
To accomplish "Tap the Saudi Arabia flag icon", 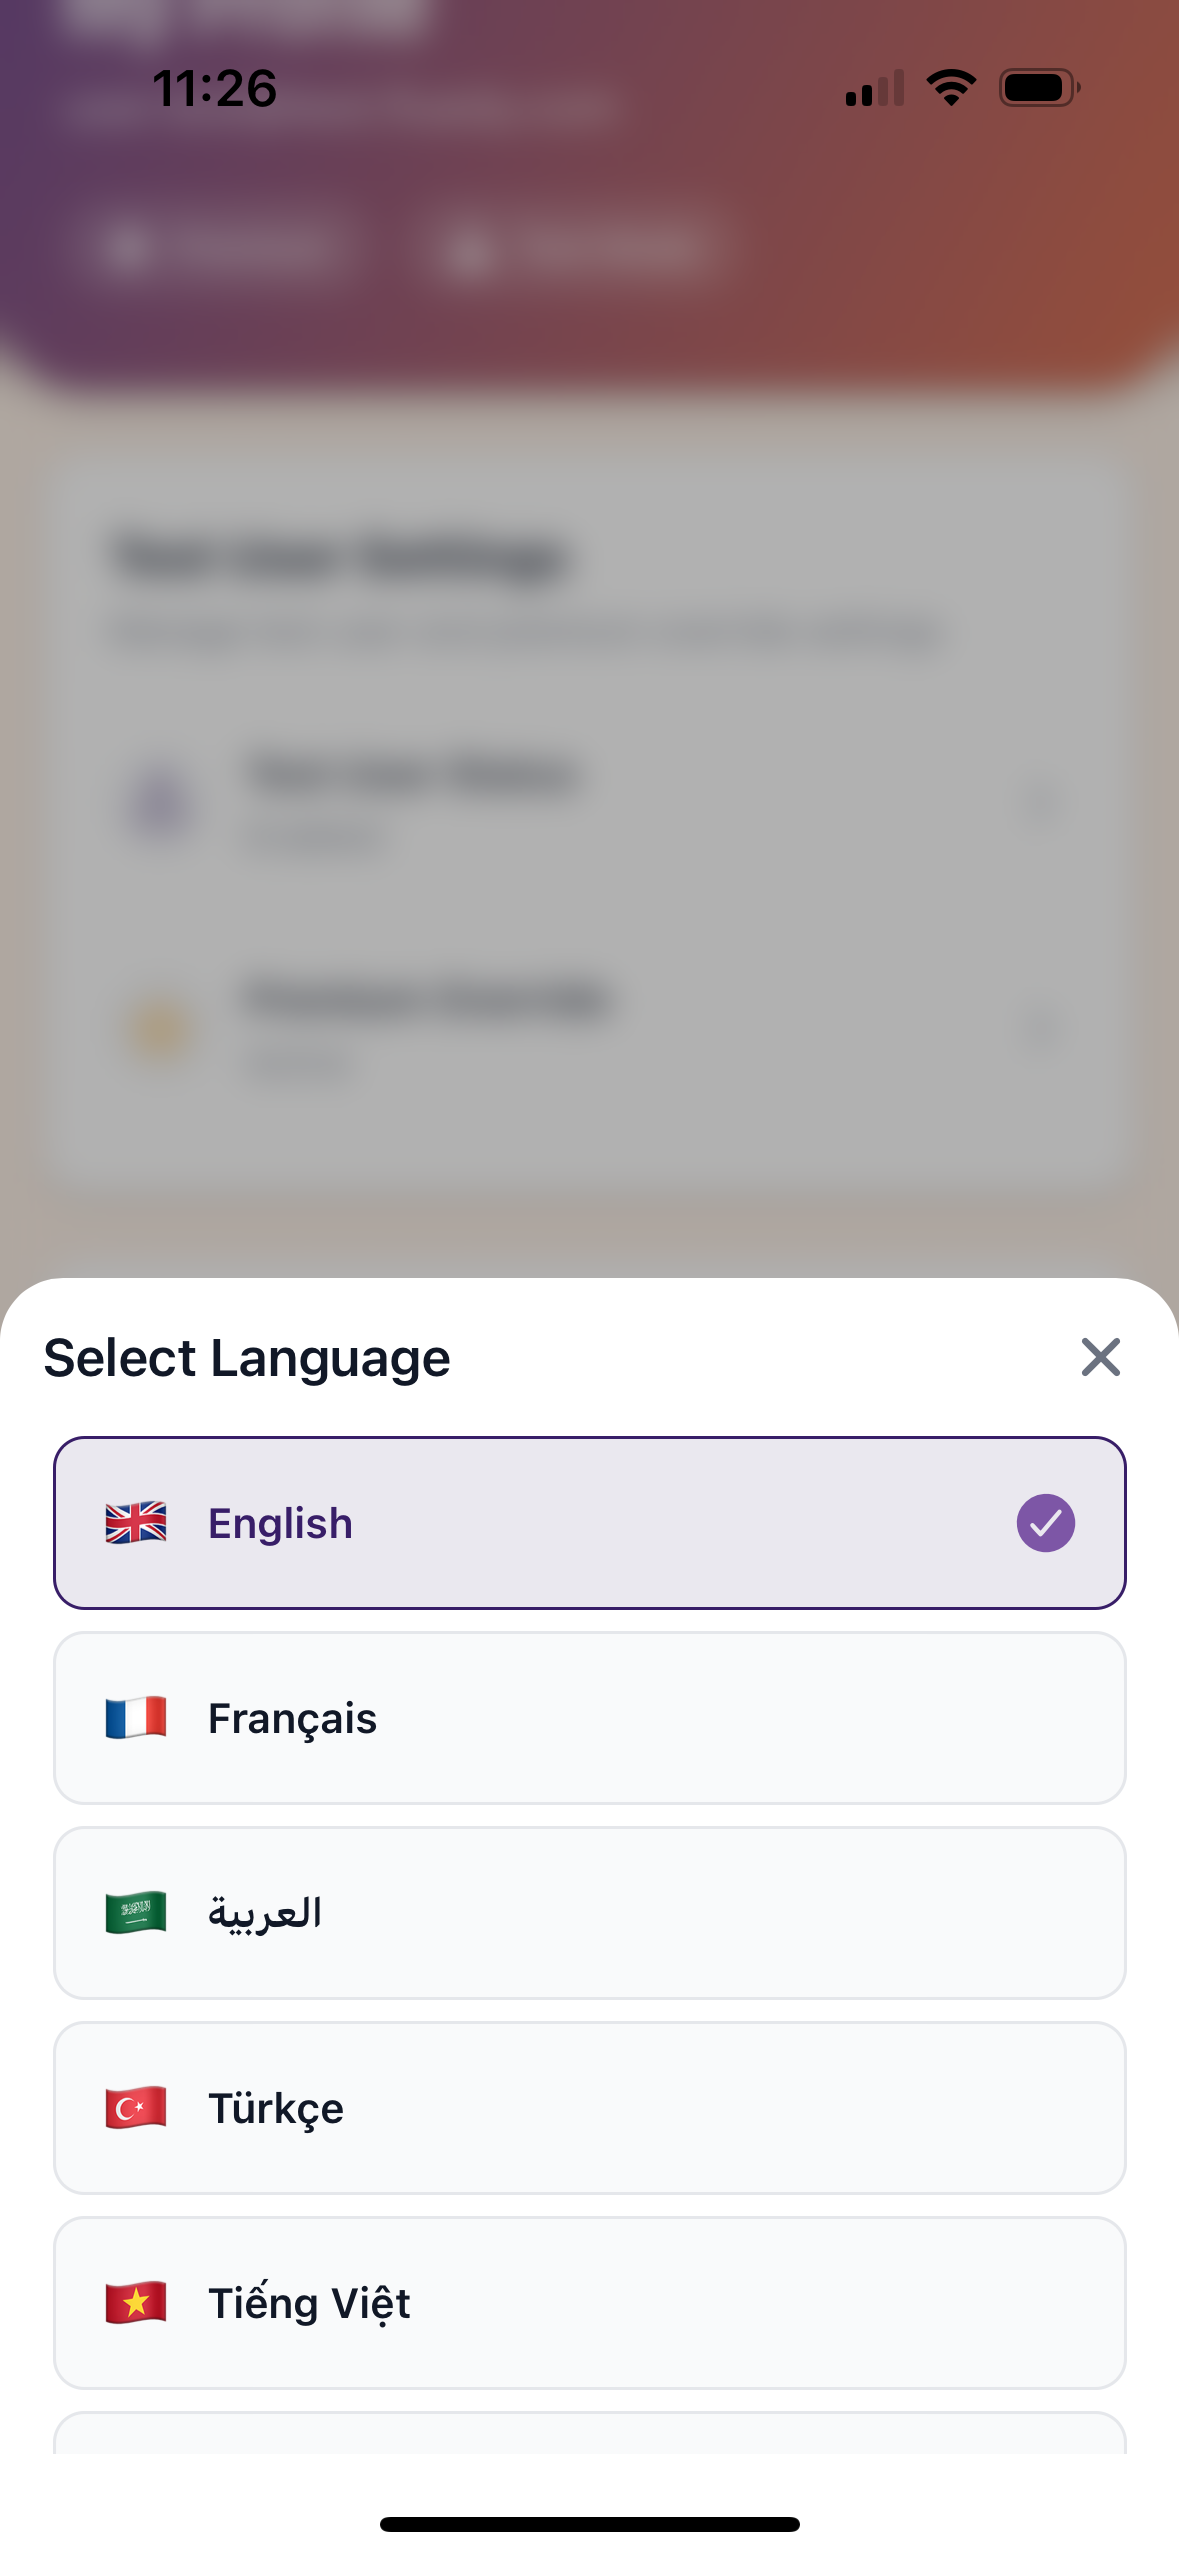I will (136, 1913).
